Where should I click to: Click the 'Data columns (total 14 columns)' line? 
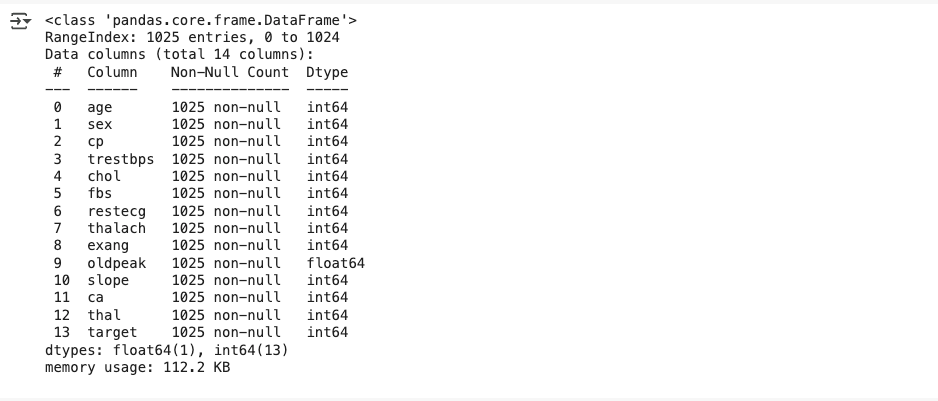point(179,54)
